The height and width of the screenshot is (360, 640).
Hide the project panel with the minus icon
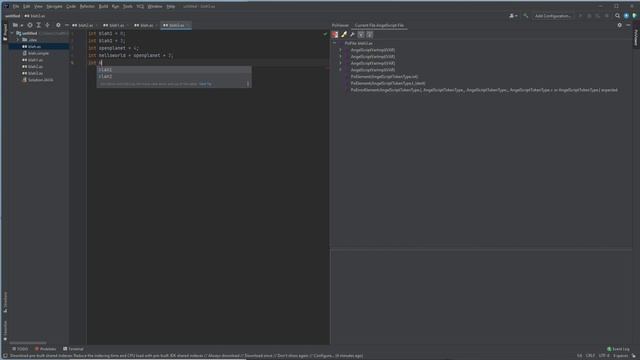[x=67, y=25]
